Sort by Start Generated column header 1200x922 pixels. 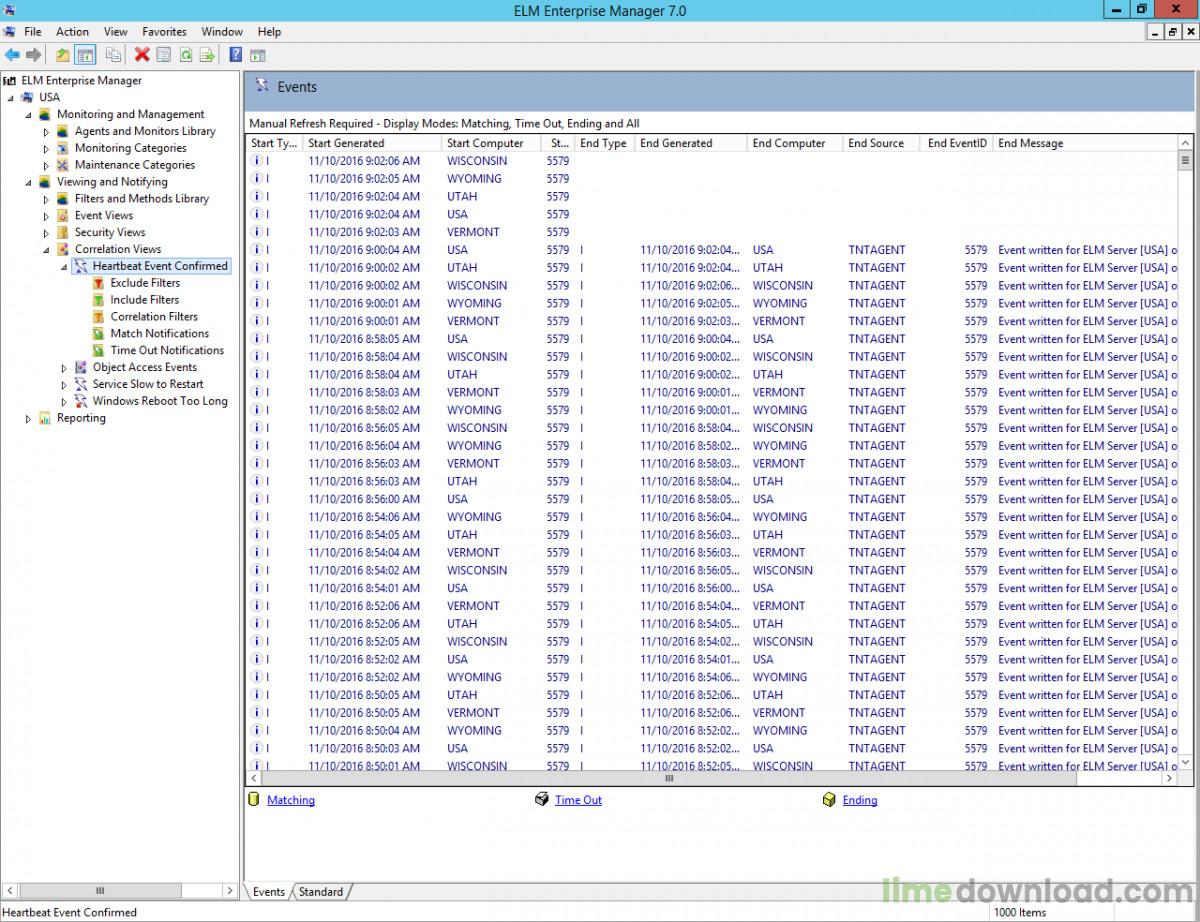[x=372, y=143]
